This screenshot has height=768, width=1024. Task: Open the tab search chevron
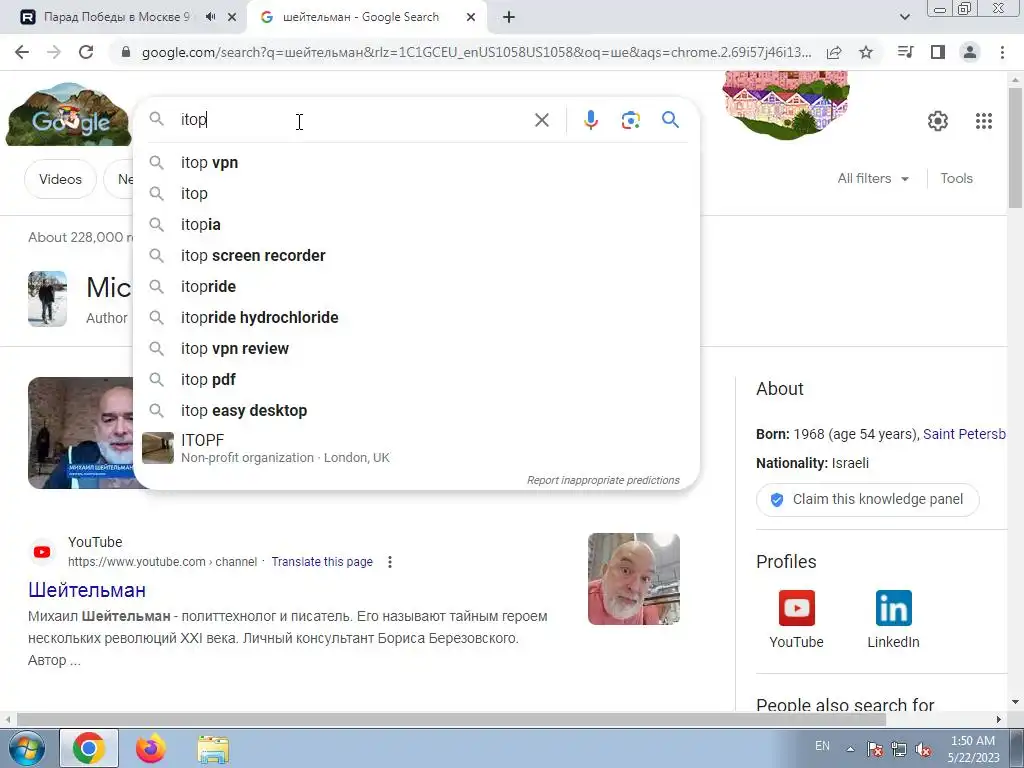[x=904, y=17]
